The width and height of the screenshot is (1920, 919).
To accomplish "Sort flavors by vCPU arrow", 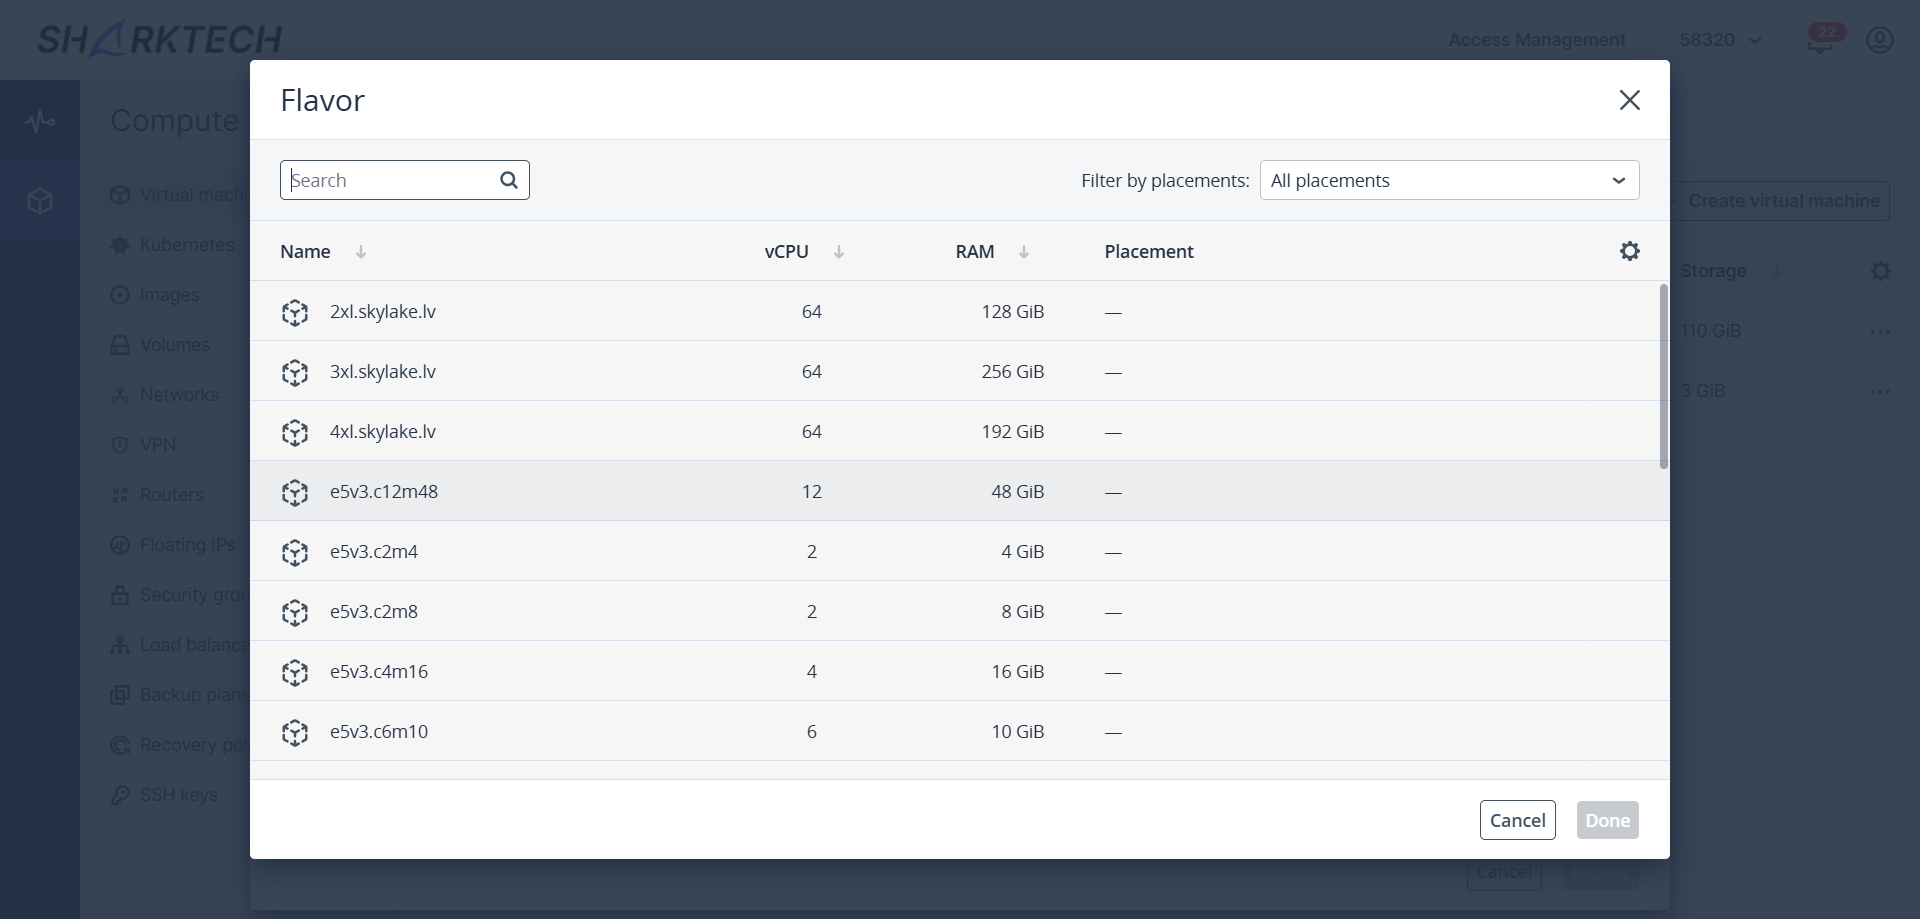I will [839, 252].
